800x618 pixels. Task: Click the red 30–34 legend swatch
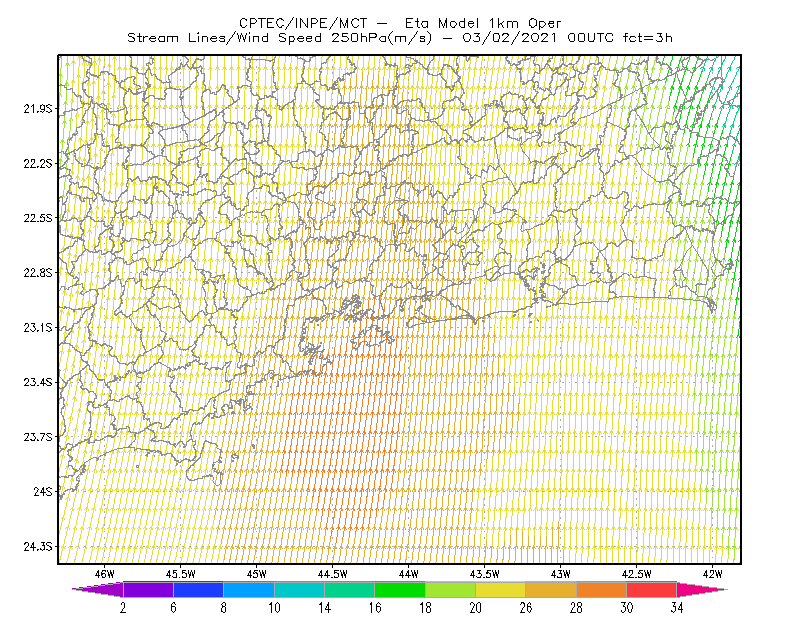(x=652, y=589)
